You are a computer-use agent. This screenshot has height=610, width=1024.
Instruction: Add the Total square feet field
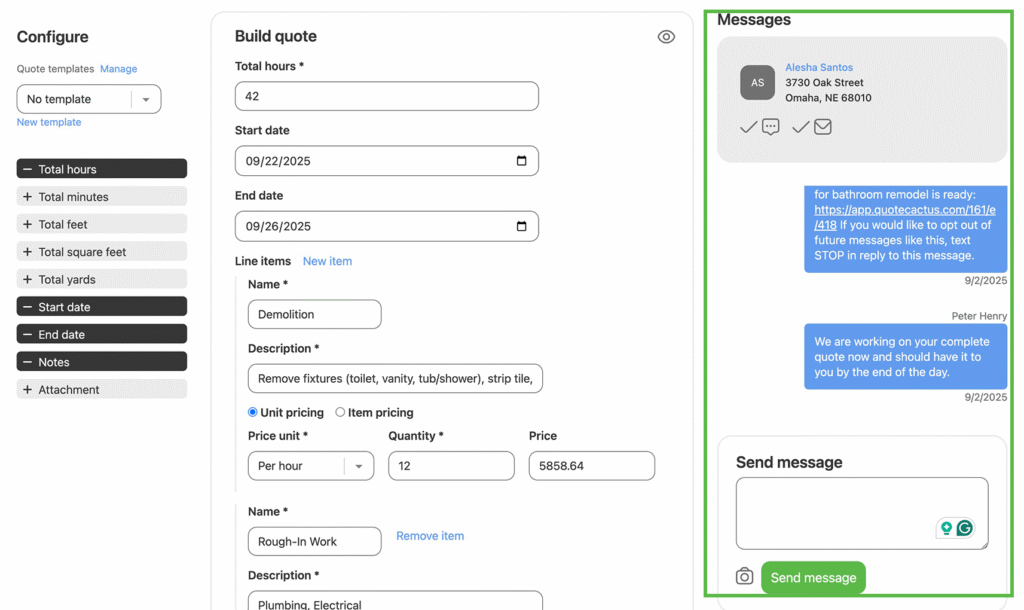click(x=101, y=252)
